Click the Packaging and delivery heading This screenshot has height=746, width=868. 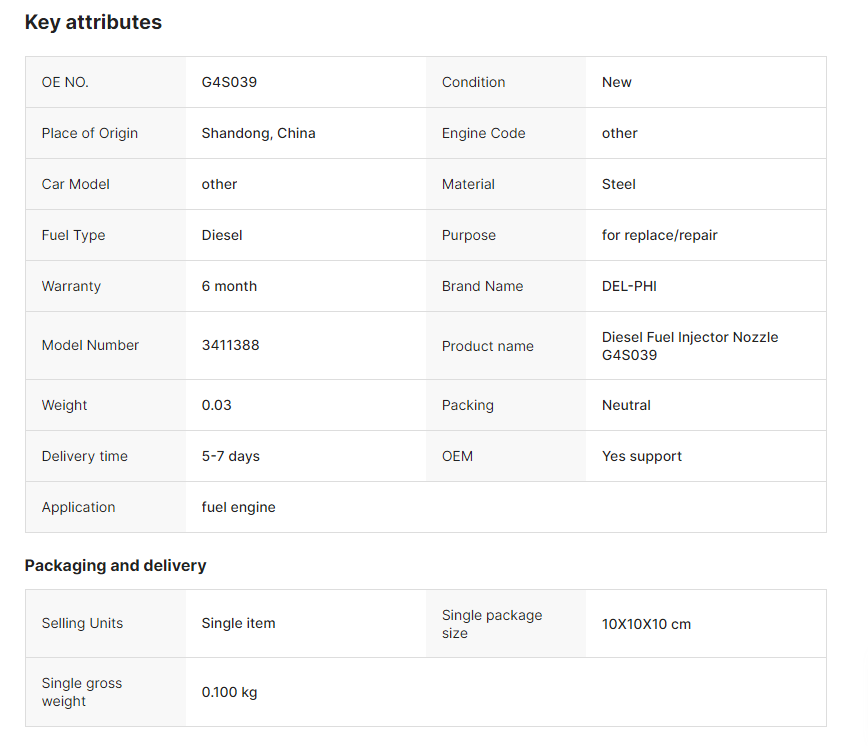point(115,566)
